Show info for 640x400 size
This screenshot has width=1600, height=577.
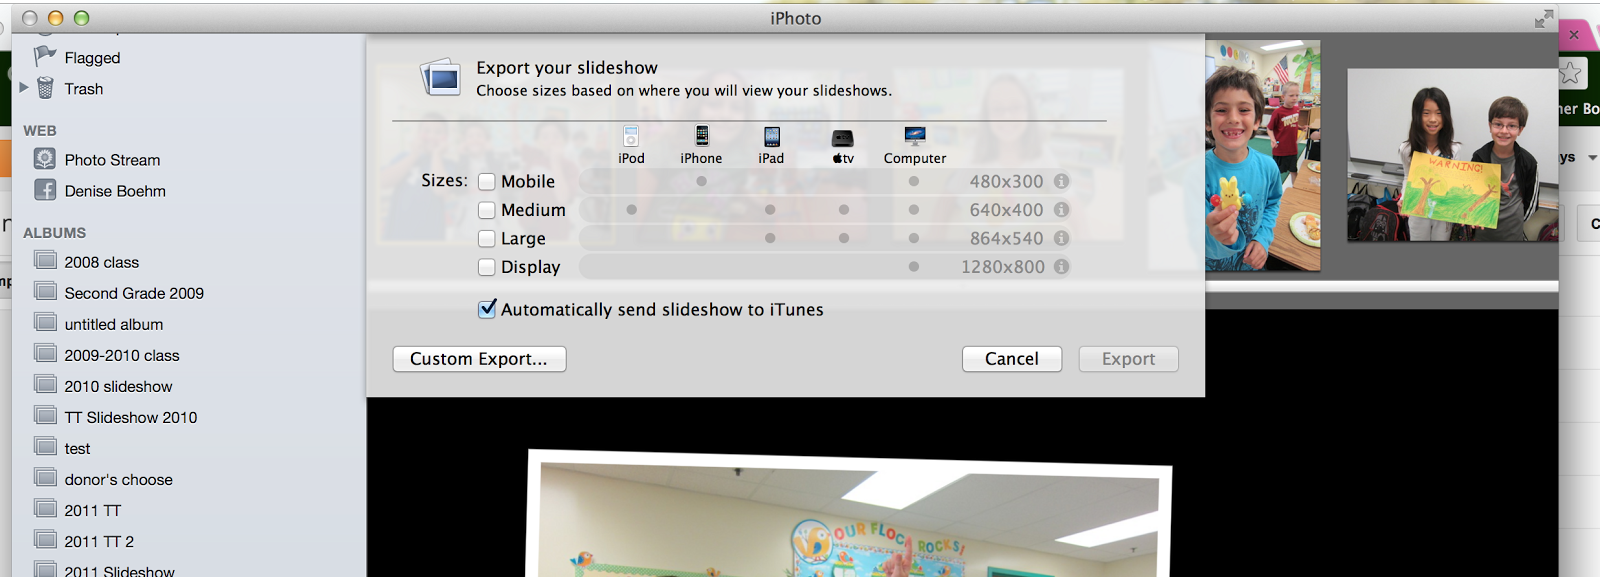coord(1061,210)
